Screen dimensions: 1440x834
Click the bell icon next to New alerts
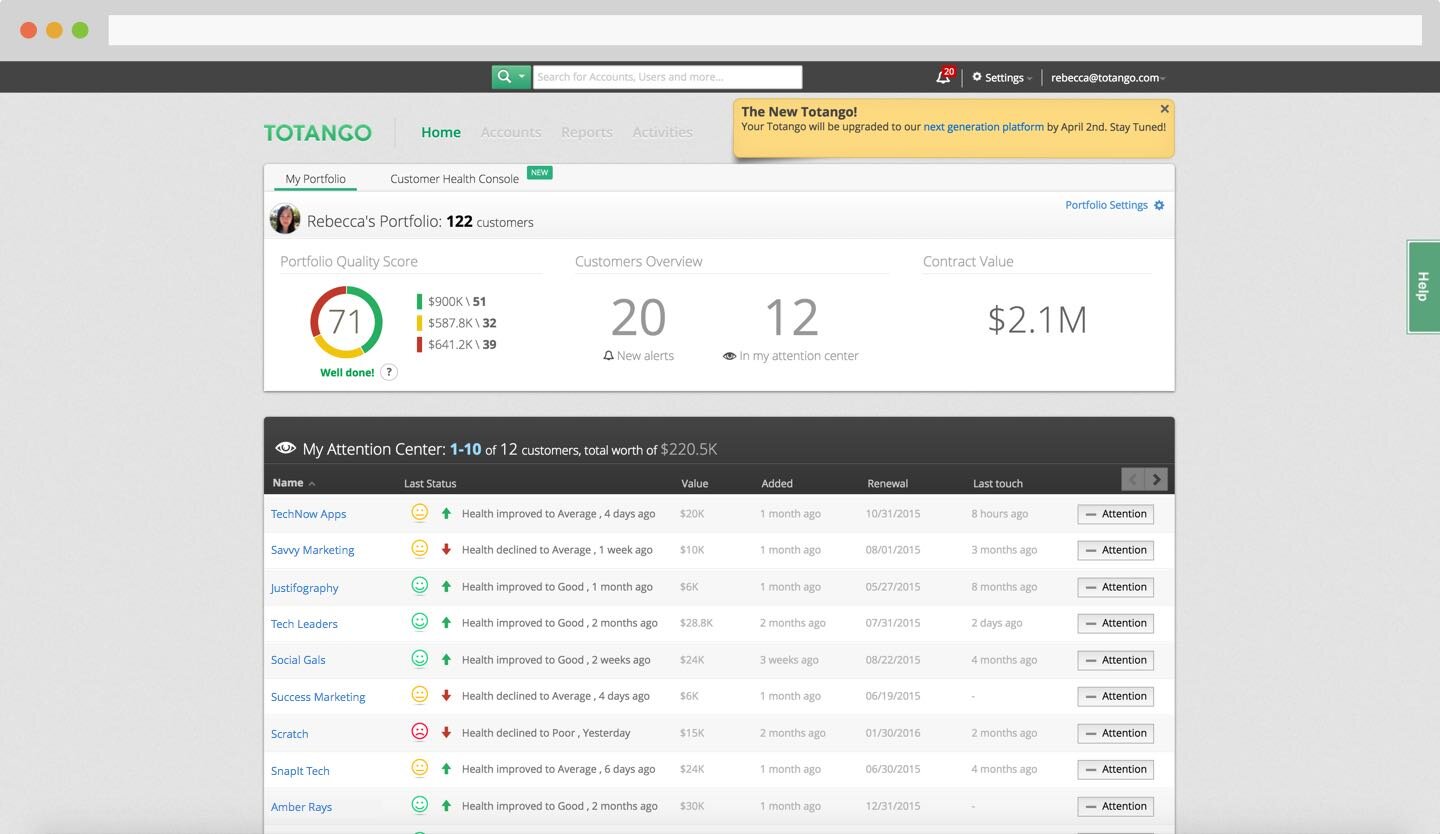point(608,355)
